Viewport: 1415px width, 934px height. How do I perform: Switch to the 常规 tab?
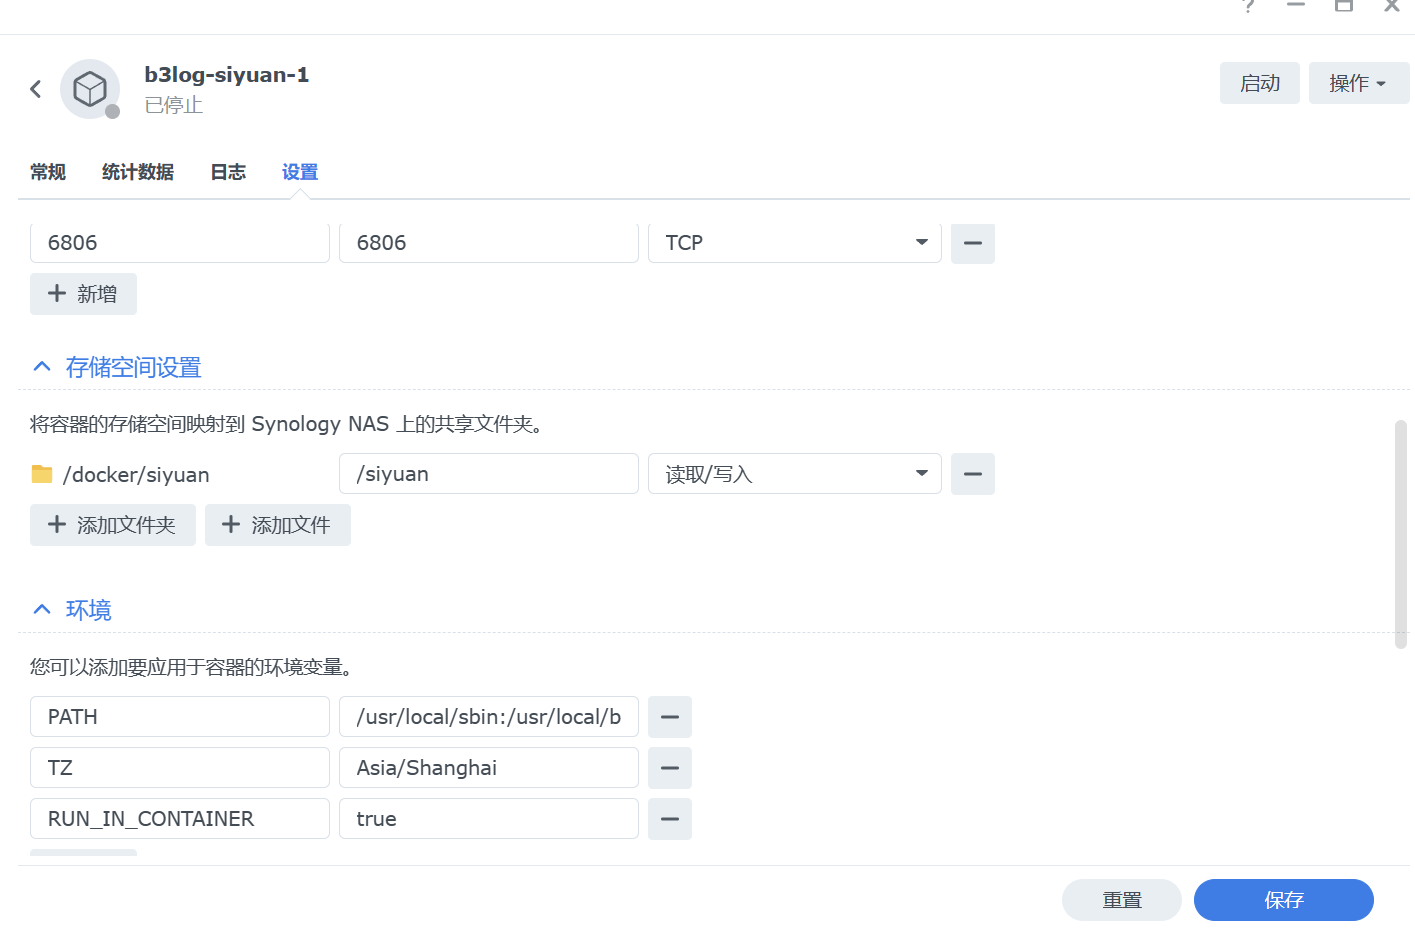click(x=48, y=172)
